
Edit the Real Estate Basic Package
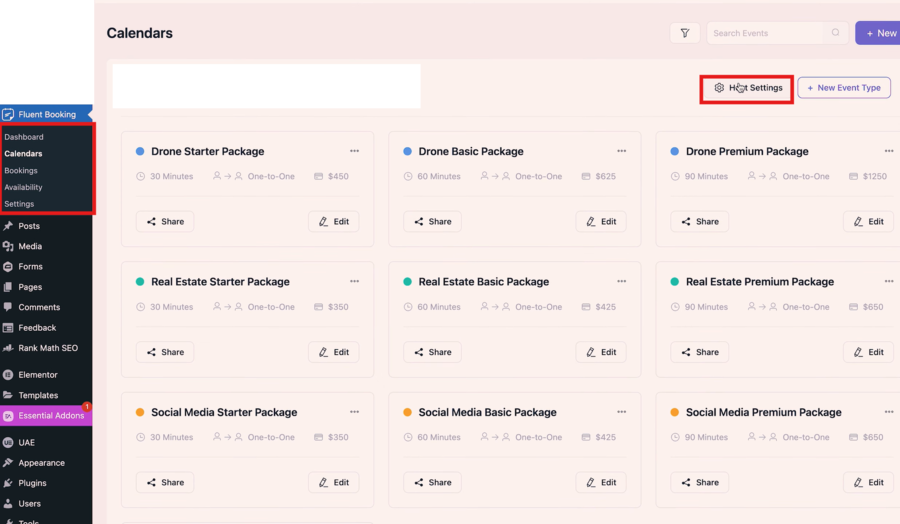pyautogui.click(x=601, y=352)
